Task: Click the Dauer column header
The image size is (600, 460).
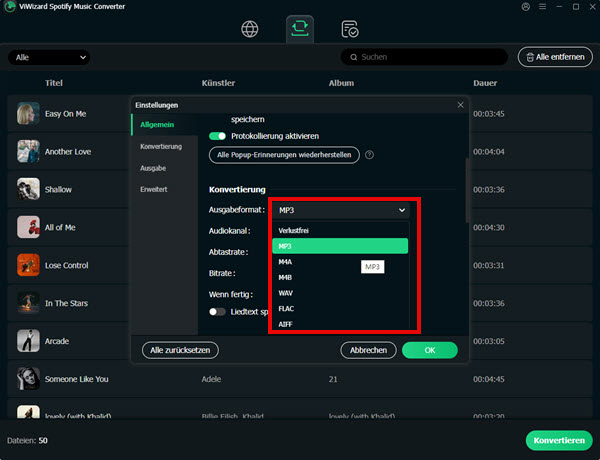Action: tap(485, 83)
